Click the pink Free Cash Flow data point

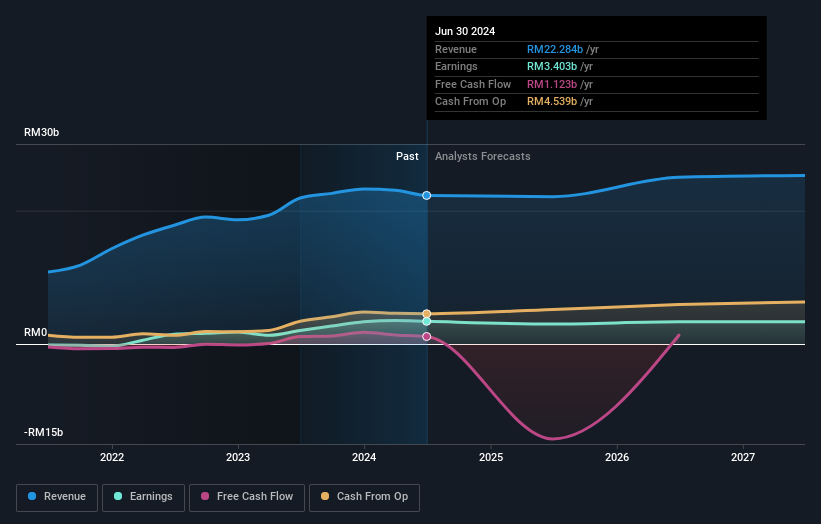pos(427,337)
